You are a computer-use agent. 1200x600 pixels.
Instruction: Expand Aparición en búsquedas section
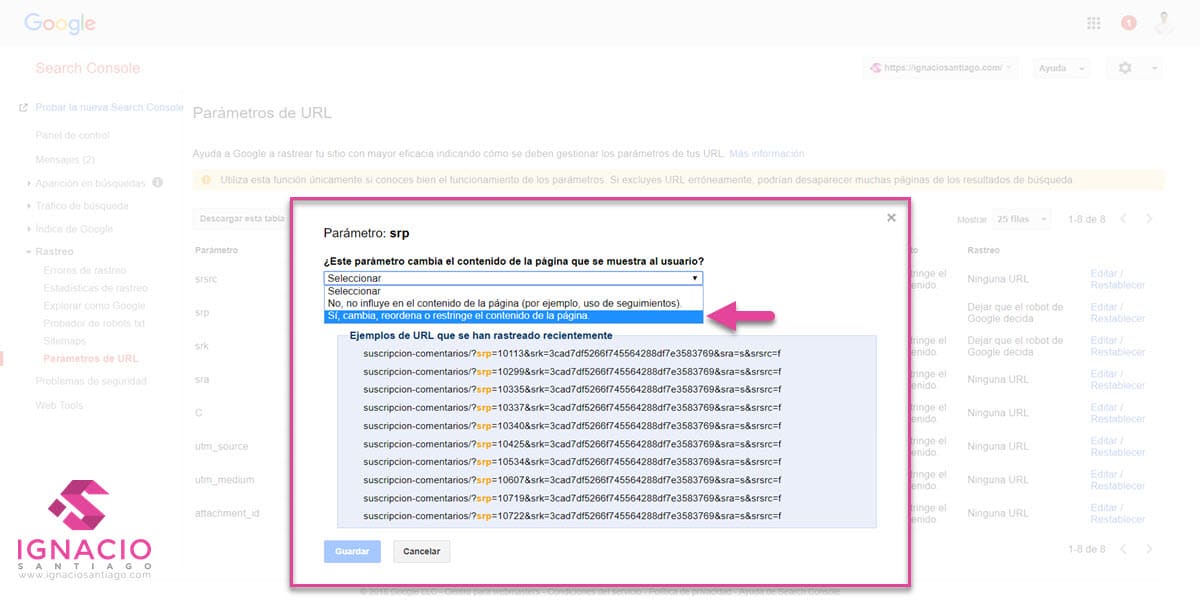click(x=92, y=183)
